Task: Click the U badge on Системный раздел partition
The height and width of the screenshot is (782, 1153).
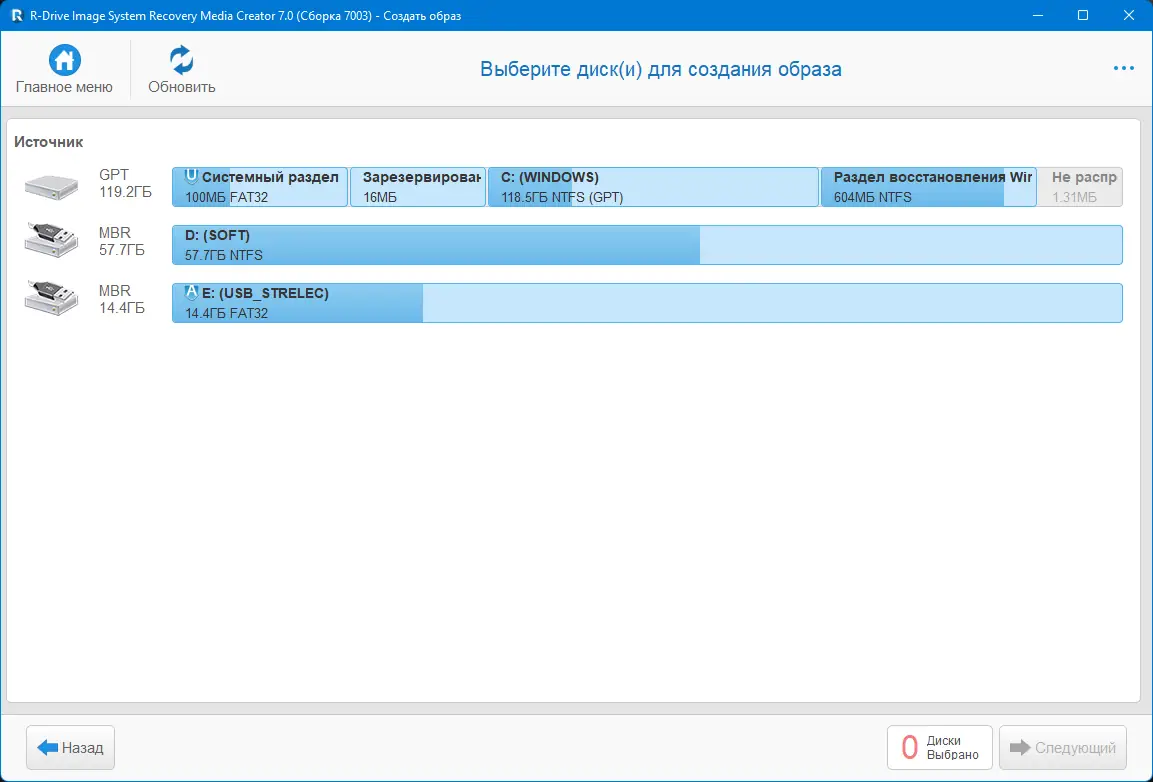Action: coord(191,177)
